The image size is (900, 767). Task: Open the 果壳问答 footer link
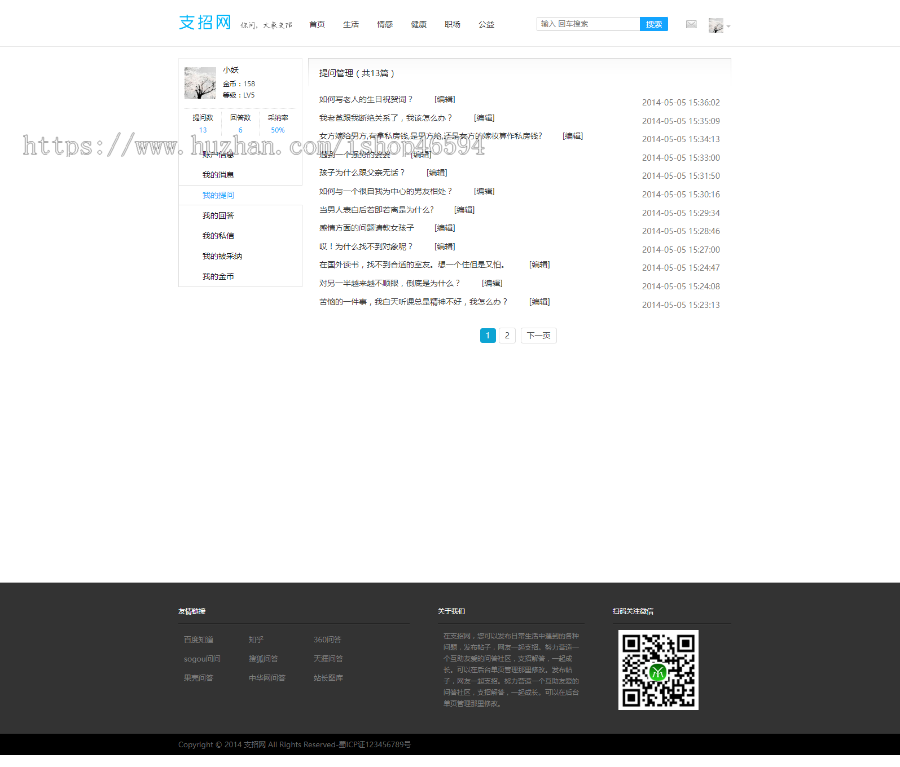tap(199, 678)
